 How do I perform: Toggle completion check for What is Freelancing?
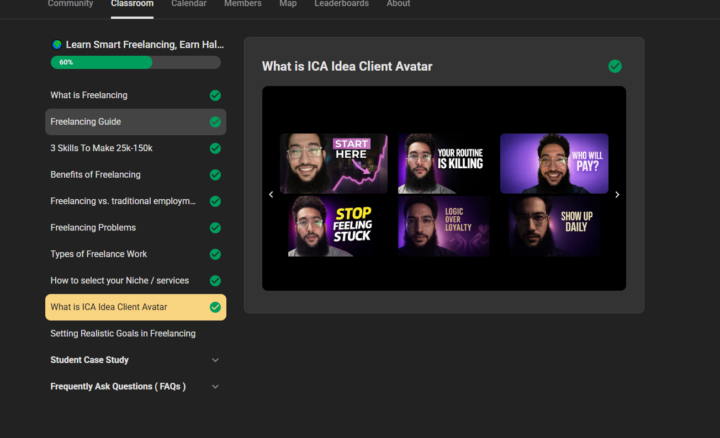coord(215,95)
